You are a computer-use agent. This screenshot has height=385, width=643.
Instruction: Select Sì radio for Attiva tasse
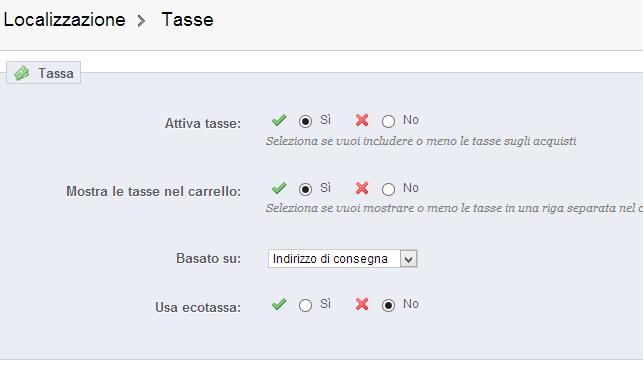[x=305, y=121]
